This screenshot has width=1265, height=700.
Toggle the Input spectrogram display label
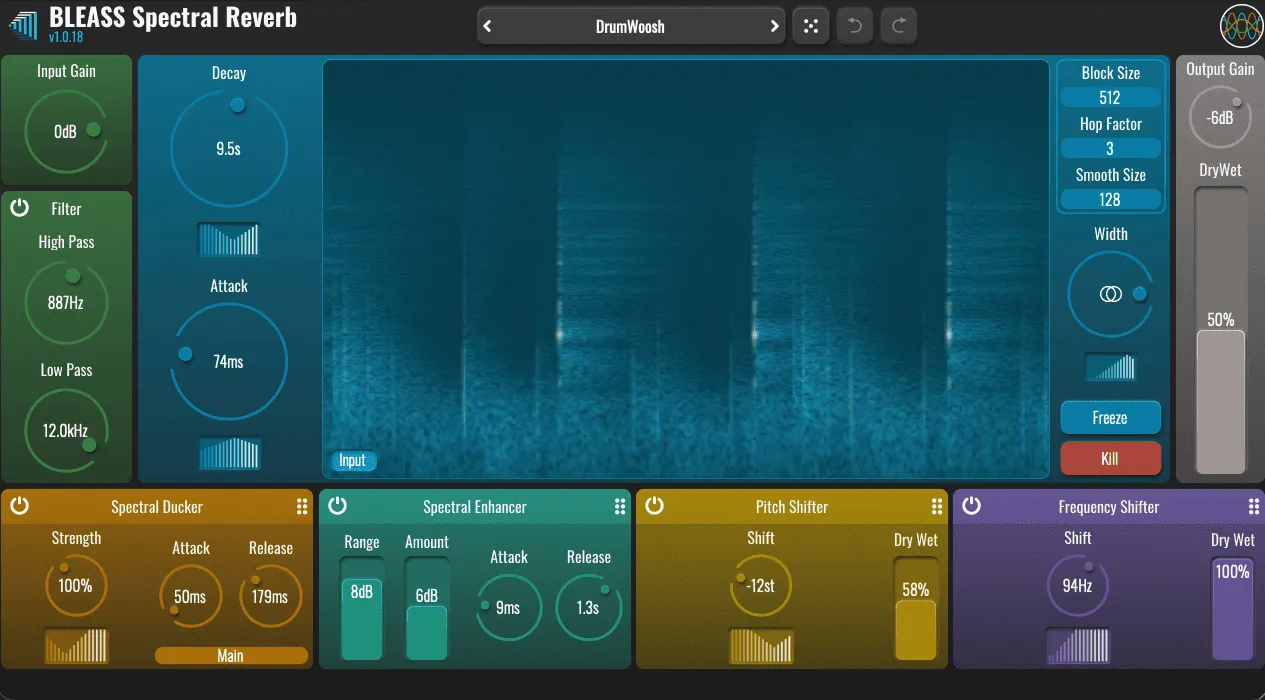tap(353, 460)
